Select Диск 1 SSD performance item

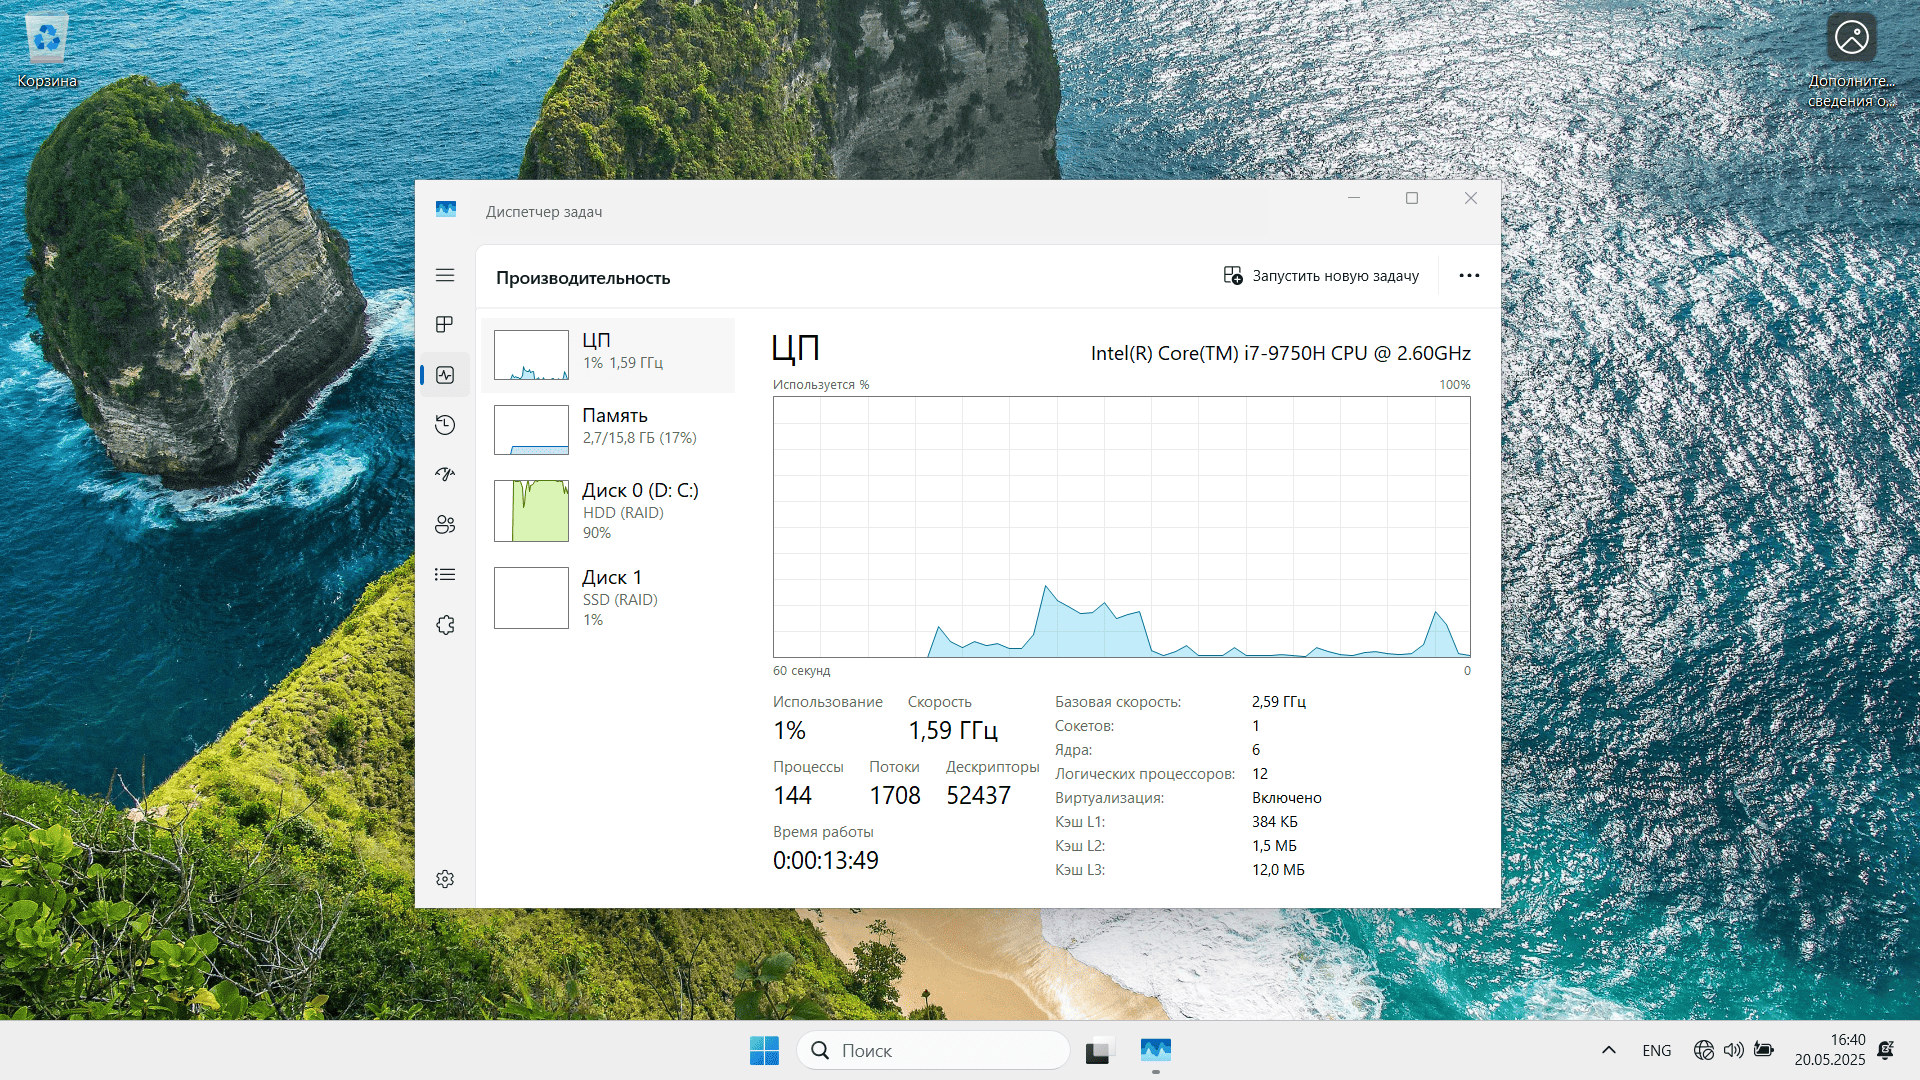(x=608, y=598)
